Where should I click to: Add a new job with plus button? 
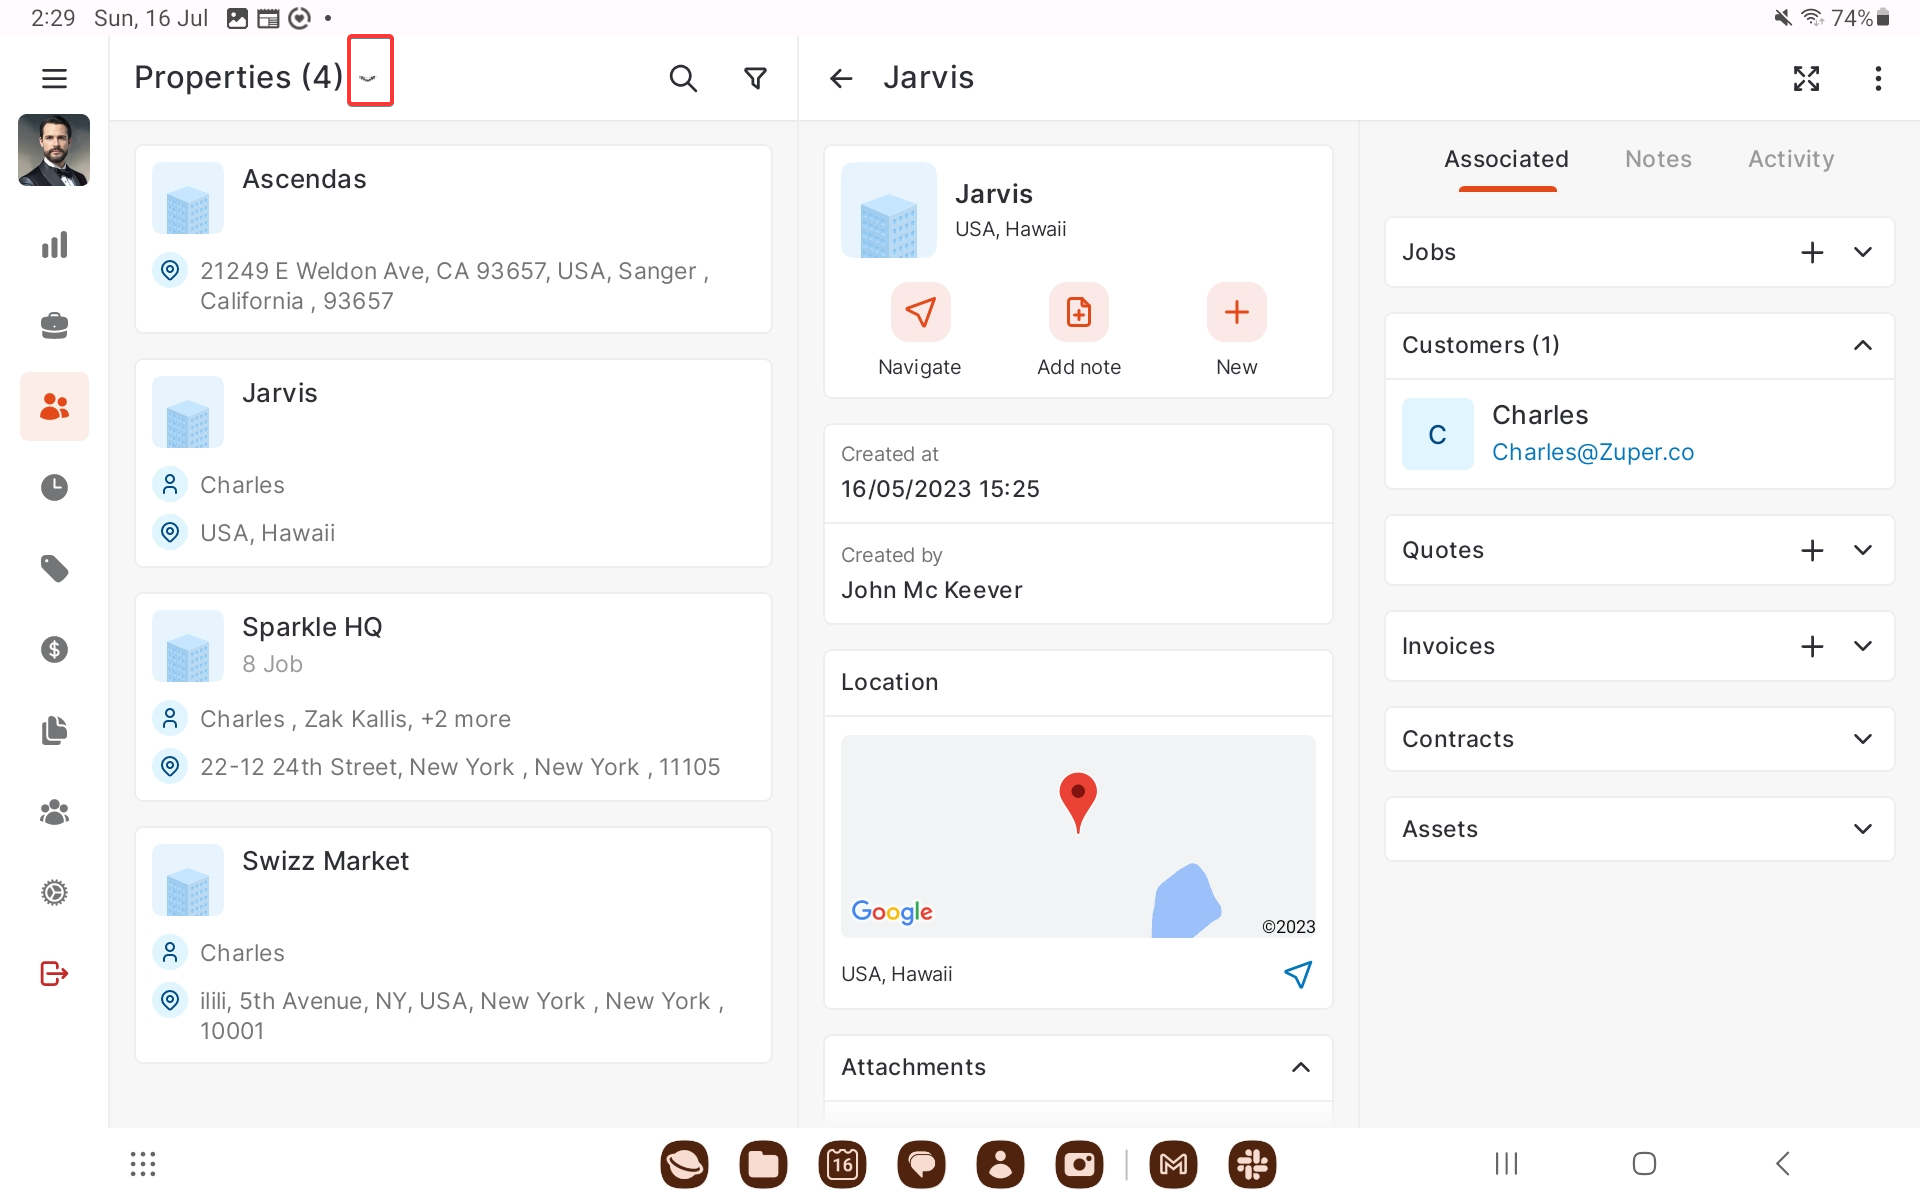point(1812,252)
